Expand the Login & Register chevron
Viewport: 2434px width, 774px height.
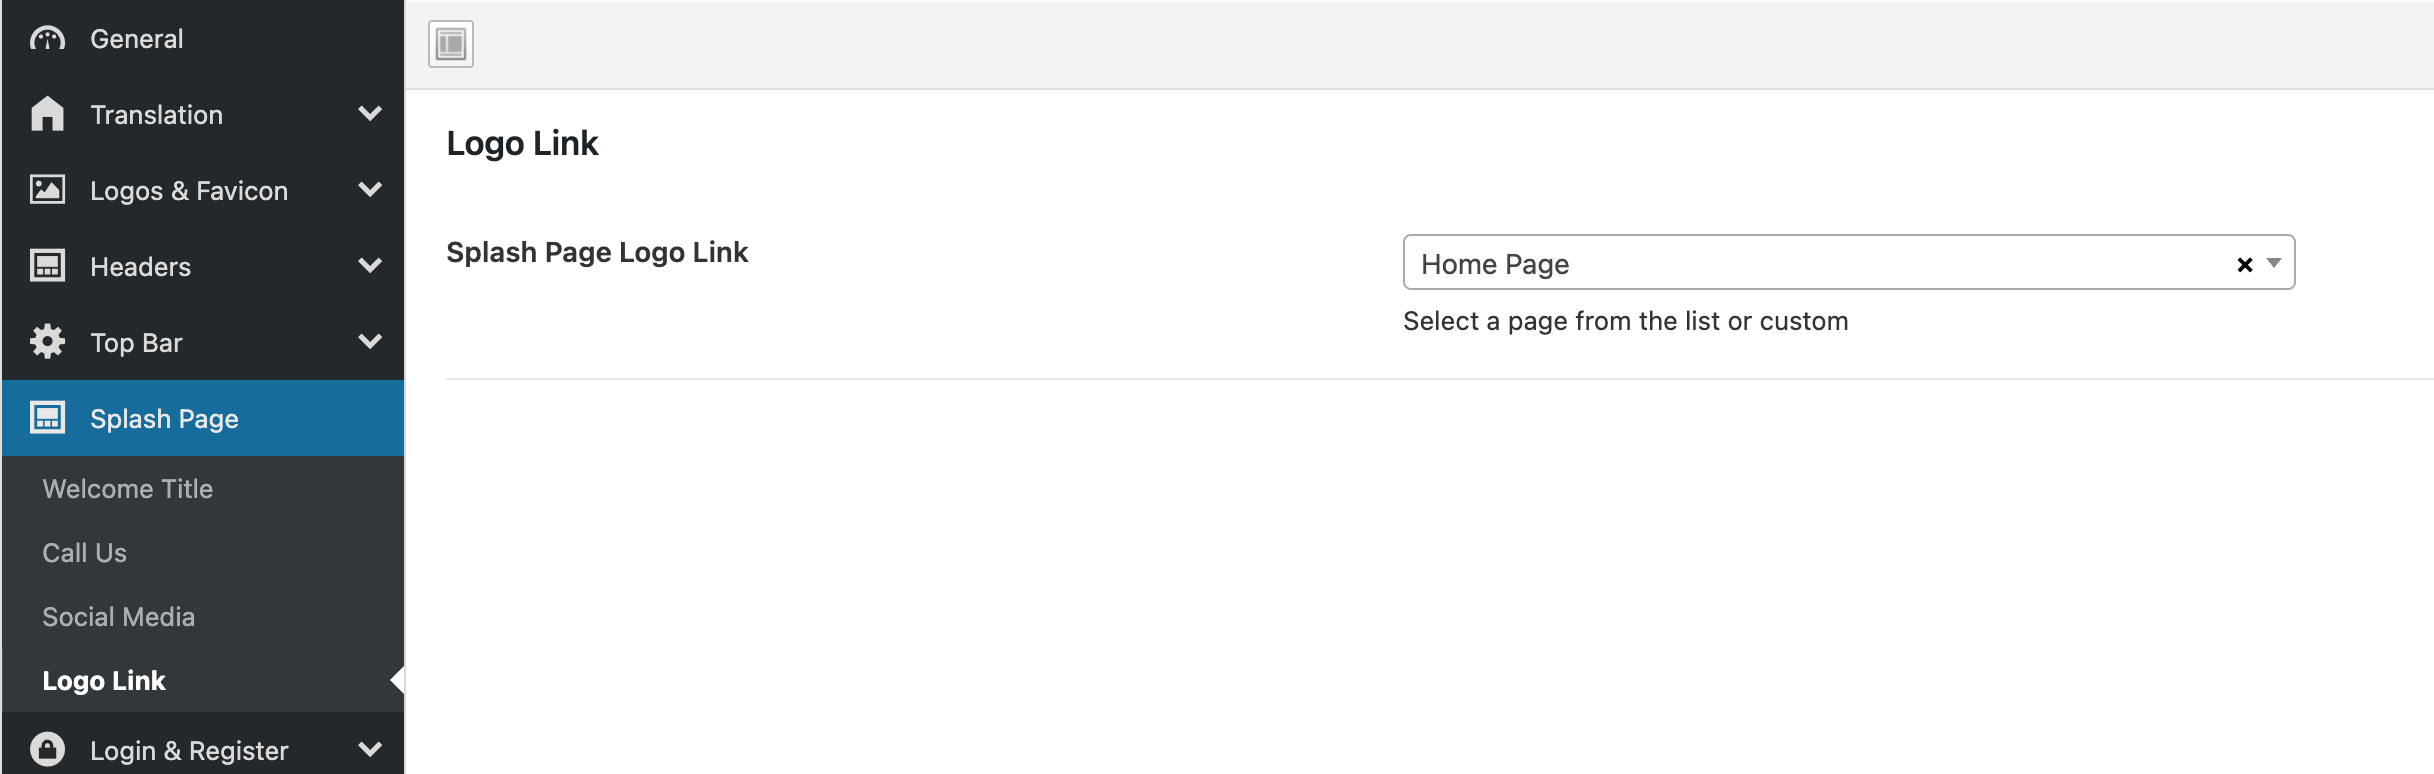point(370,749)
